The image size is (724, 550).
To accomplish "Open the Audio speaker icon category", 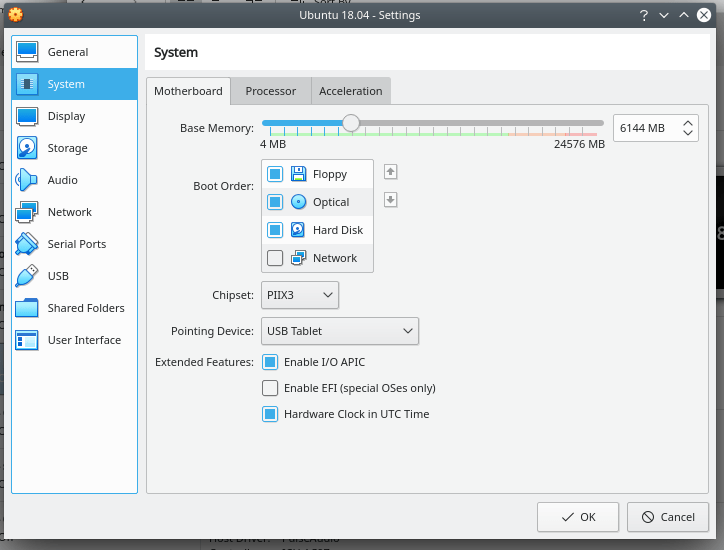I will (x=27, y=180).
